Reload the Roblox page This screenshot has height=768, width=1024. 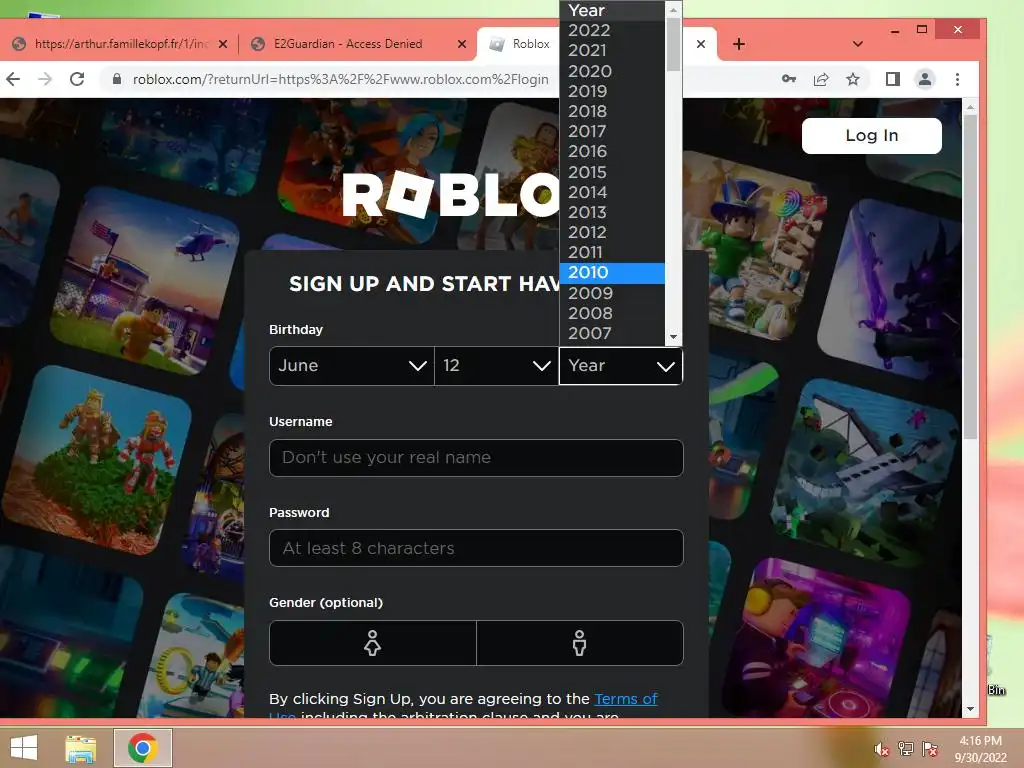tap(77, 80)
